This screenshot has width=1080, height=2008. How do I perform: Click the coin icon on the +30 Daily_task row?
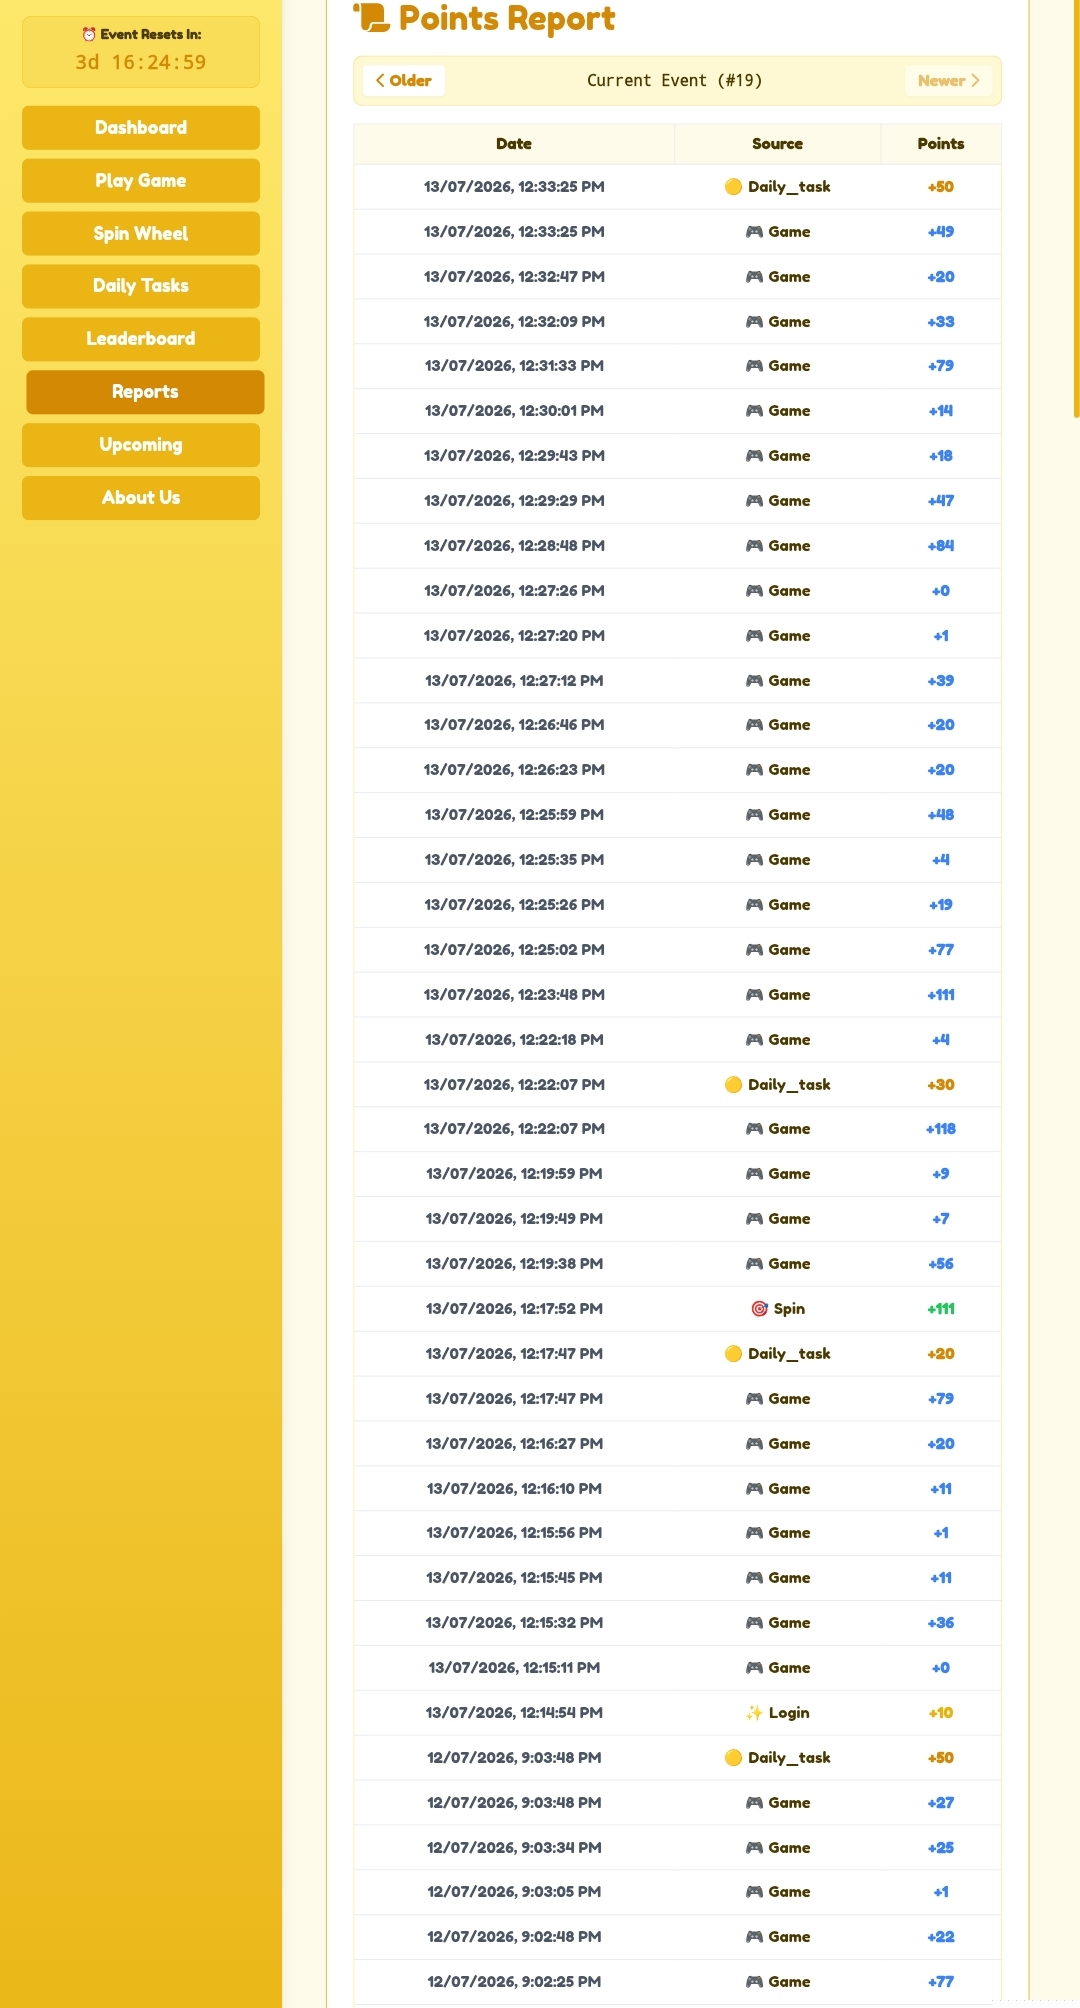(733, 1085)
